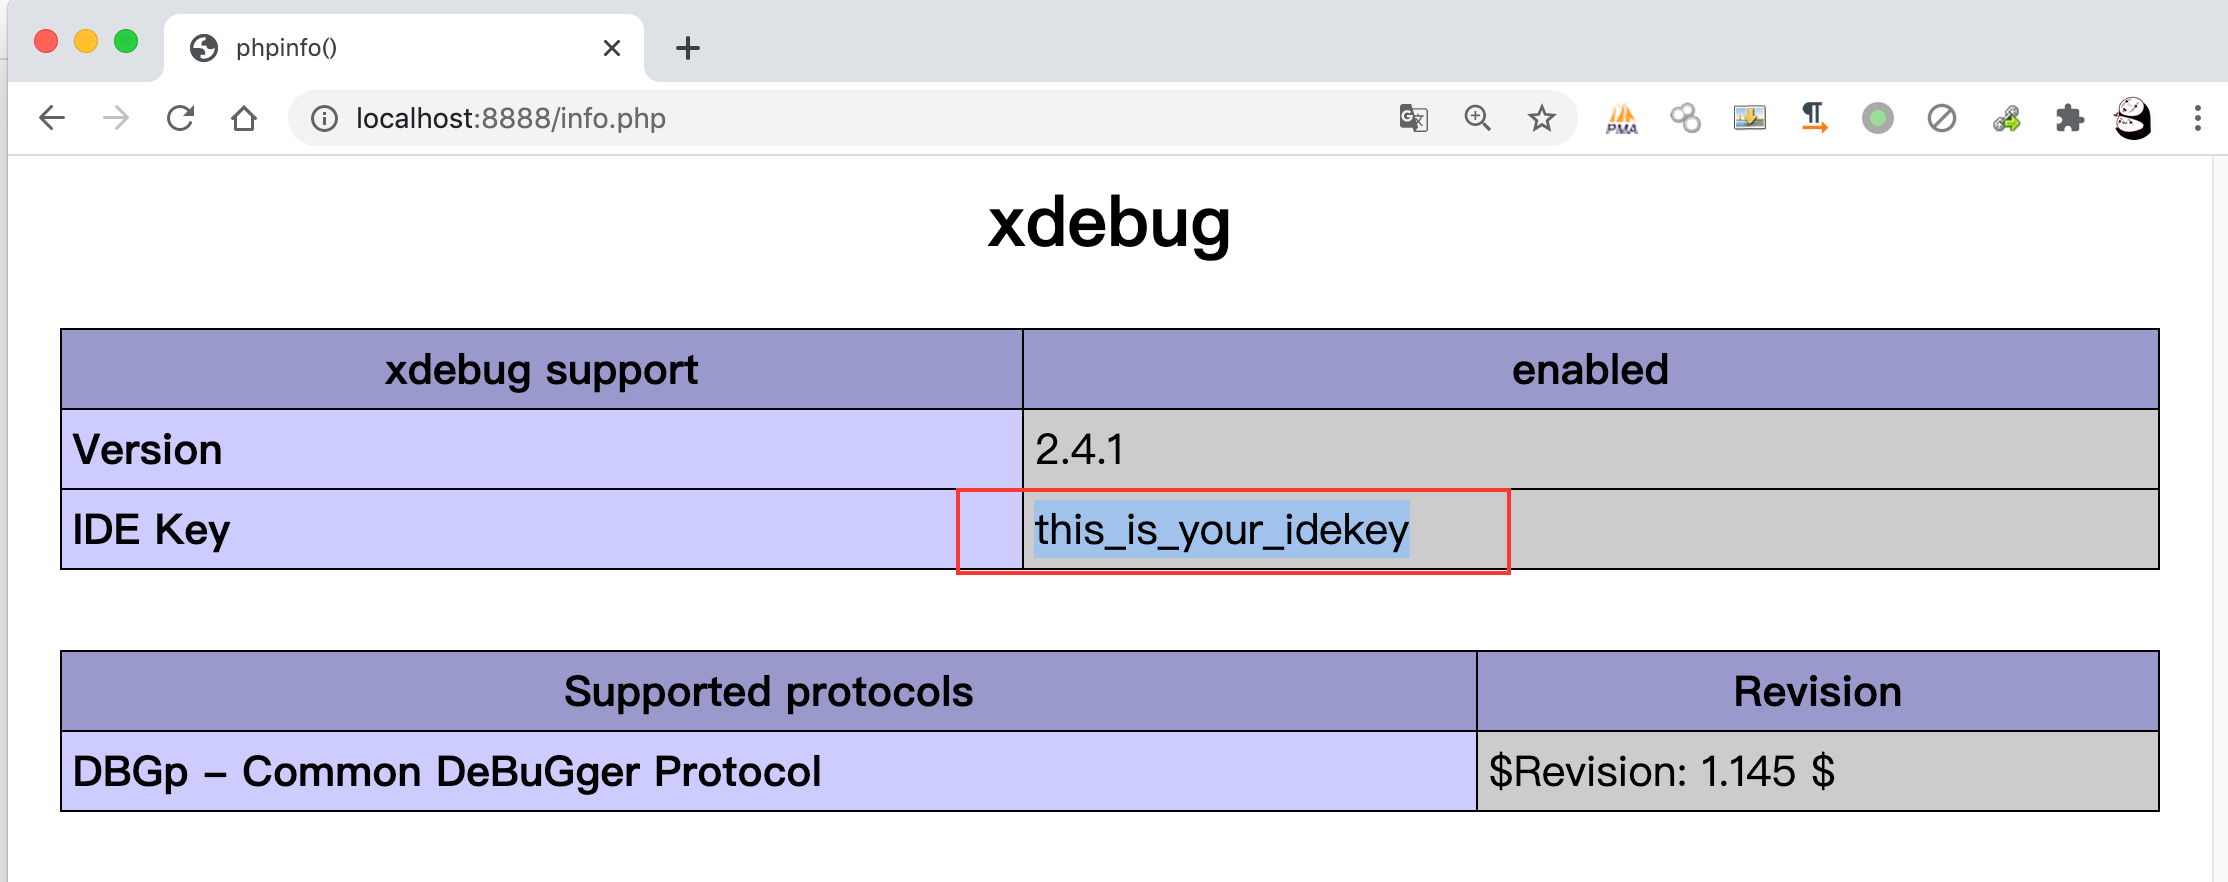Screen dimensions: 2228x882
Task: Bookmark this page with the star
Action: (x=1541, y=118)
